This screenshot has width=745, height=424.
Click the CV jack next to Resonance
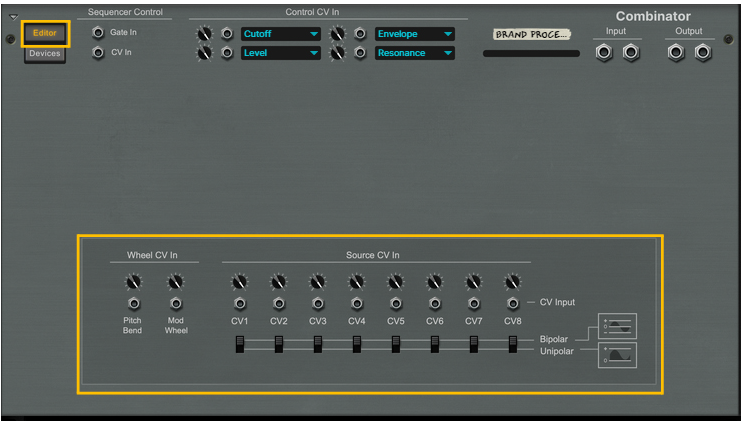[360, 53]
